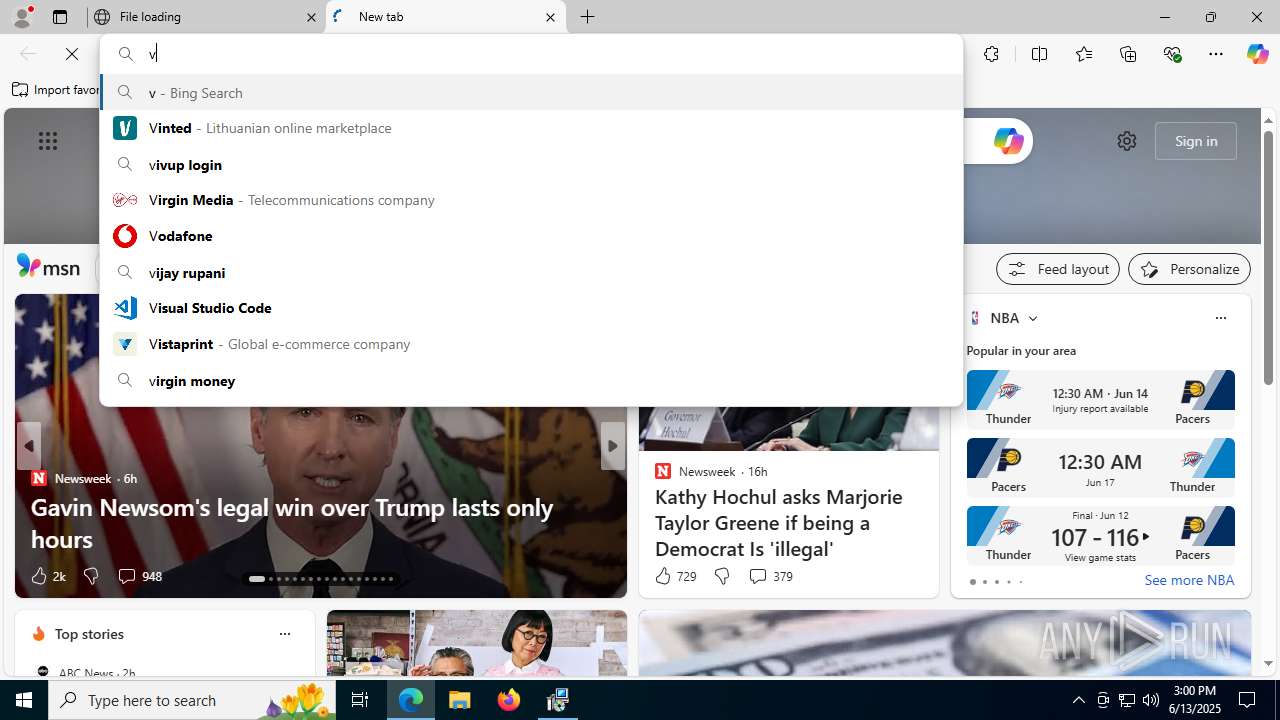Open the Windows Start menu

pos(24,700)
